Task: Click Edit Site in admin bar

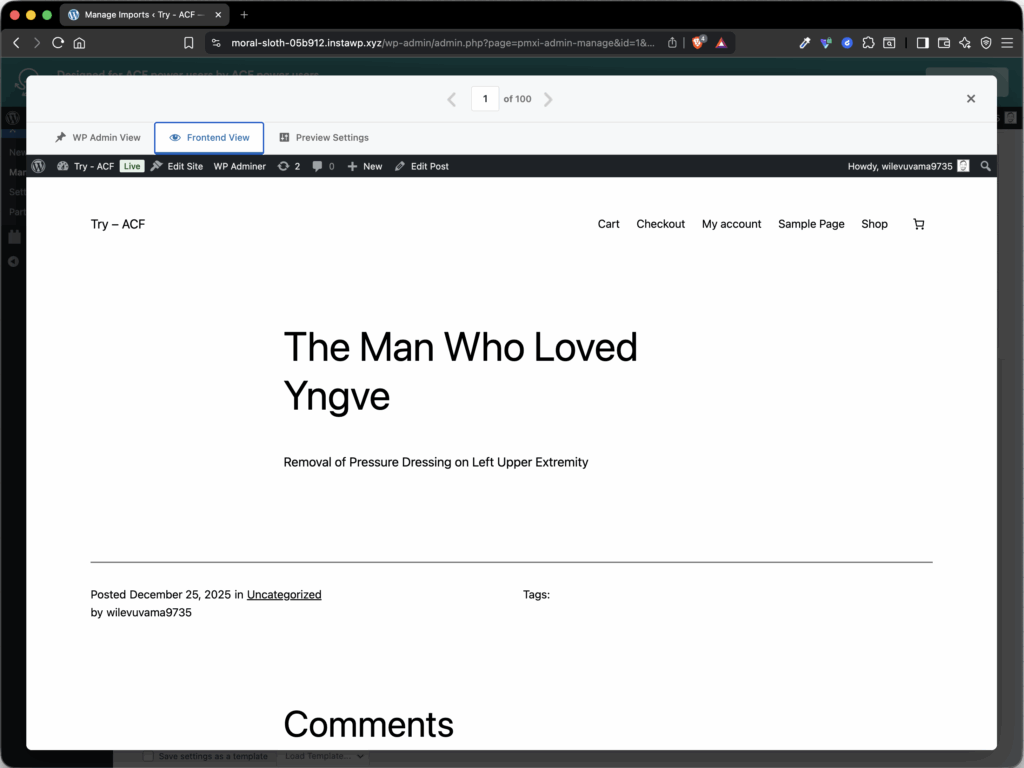Action: click(177, 167)
